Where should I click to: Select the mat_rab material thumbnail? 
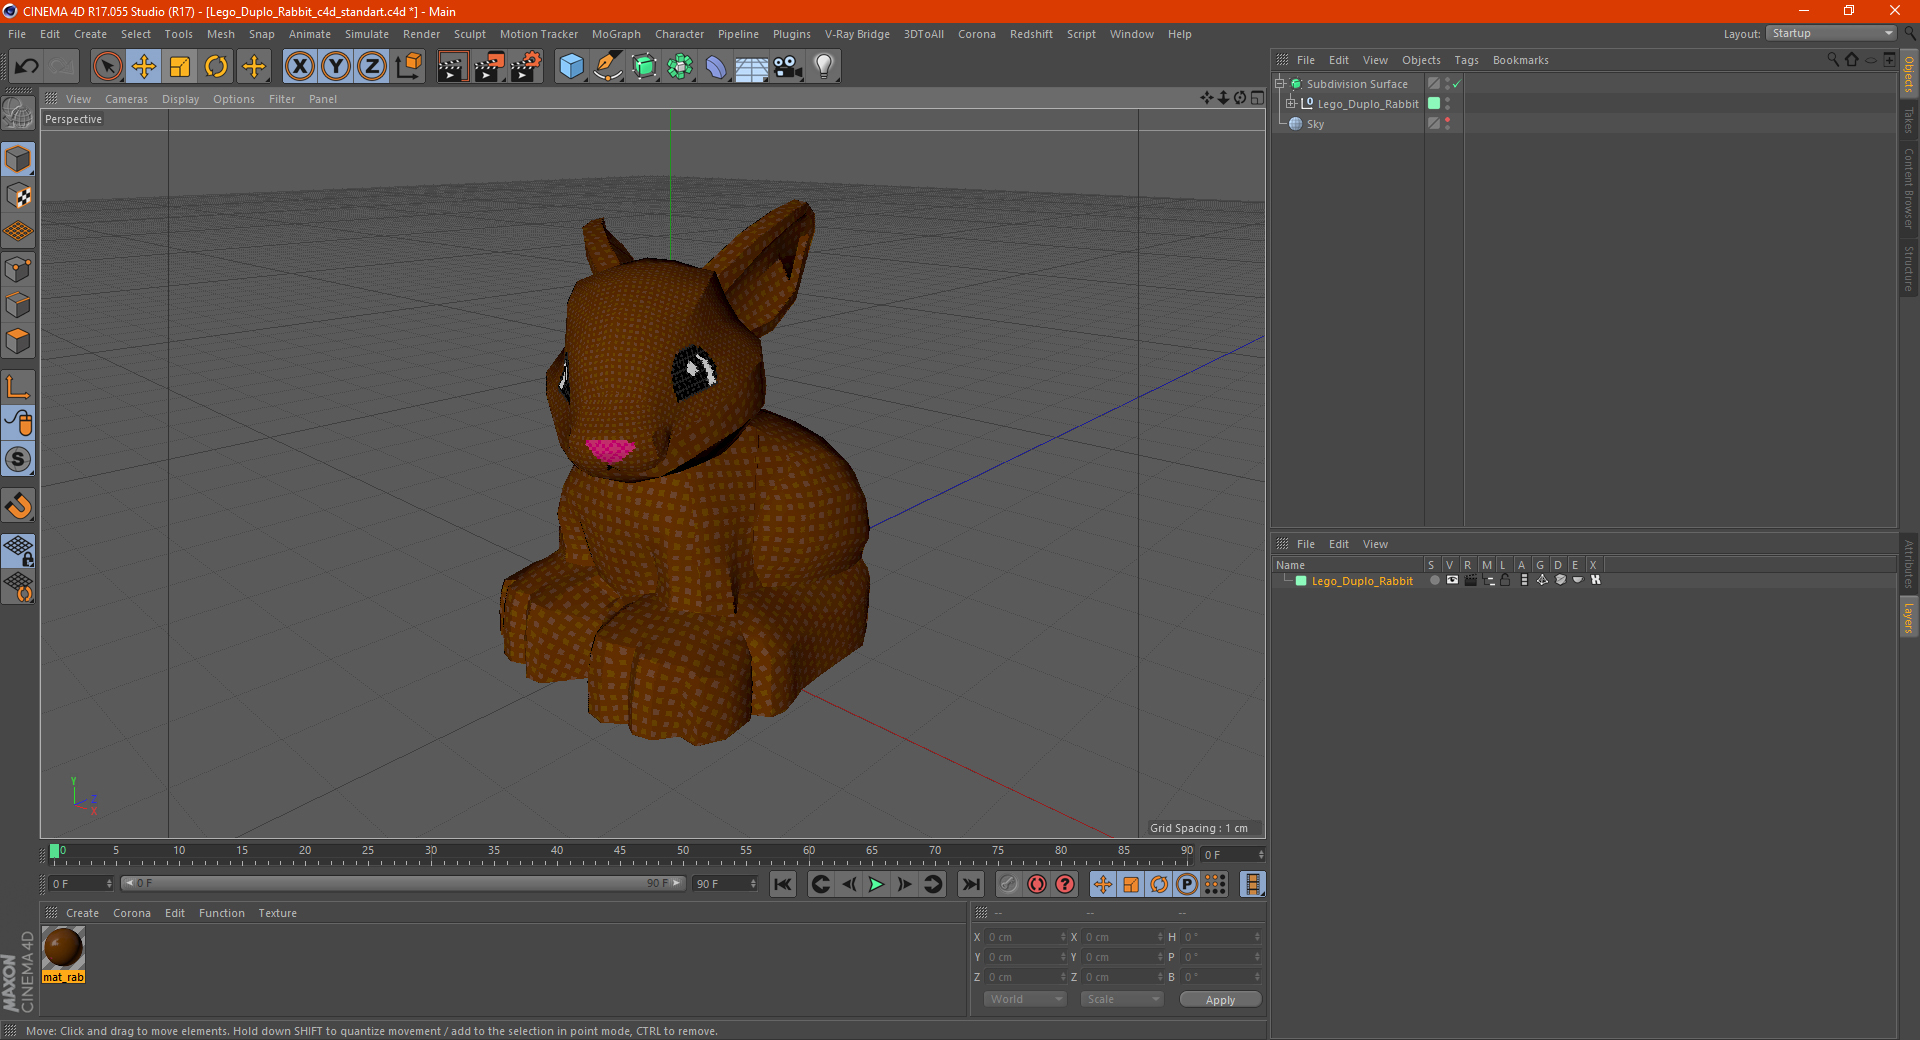click(63, 948)
